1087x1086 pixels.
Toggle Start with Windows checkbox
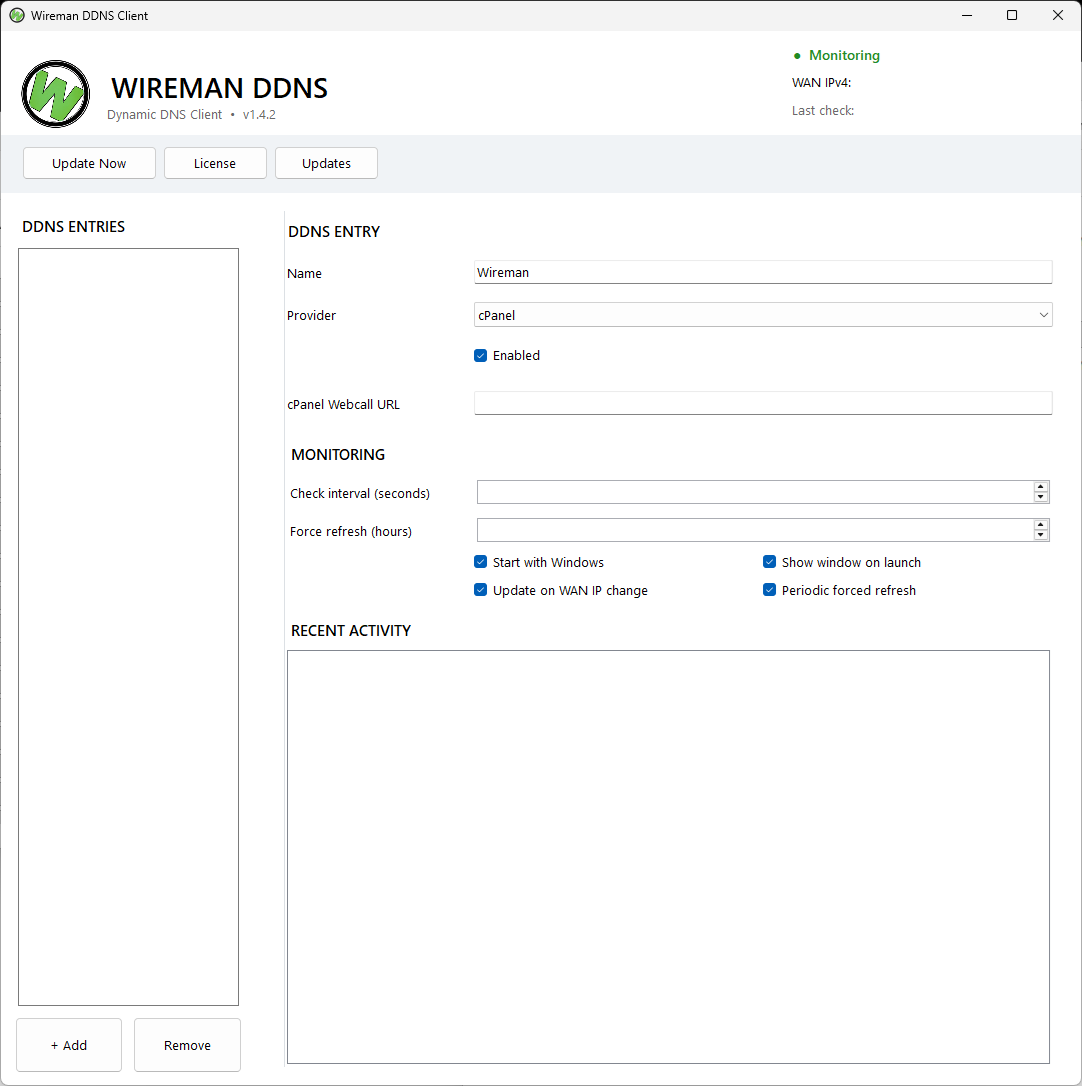(x=480, y=562)
